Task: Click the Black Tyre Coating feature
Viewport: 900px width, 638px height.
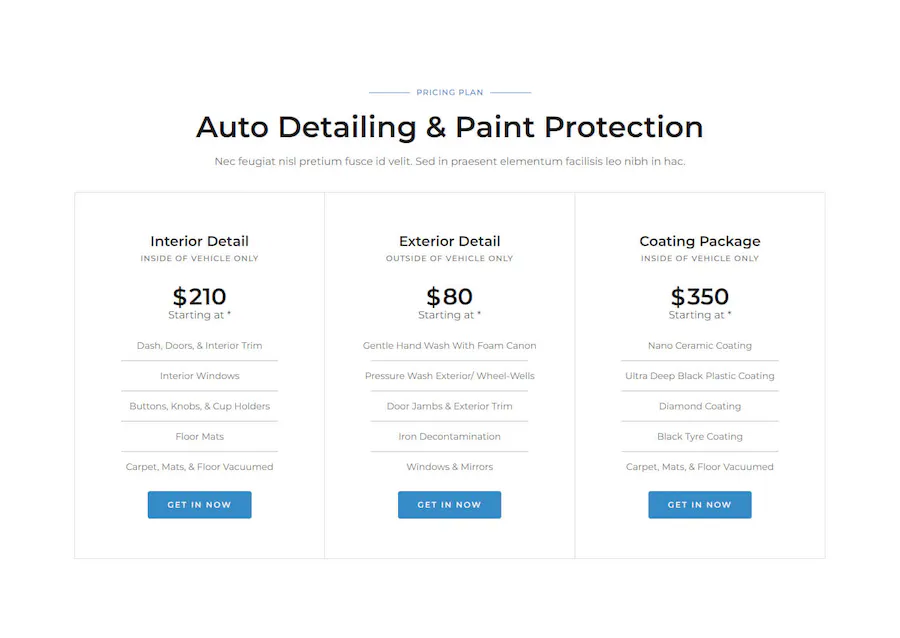Action: [x=700, y=437]
